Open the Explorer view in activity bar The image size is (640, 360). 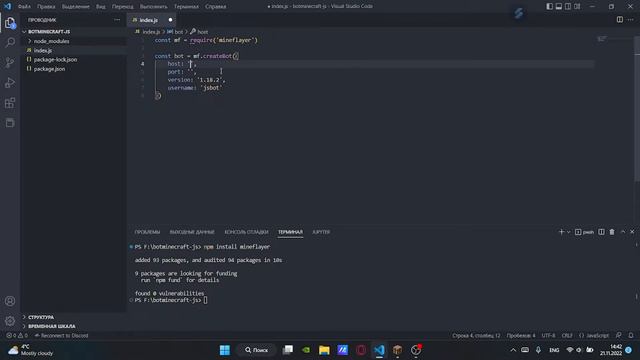pyautogui.click(x=10, y=23)
